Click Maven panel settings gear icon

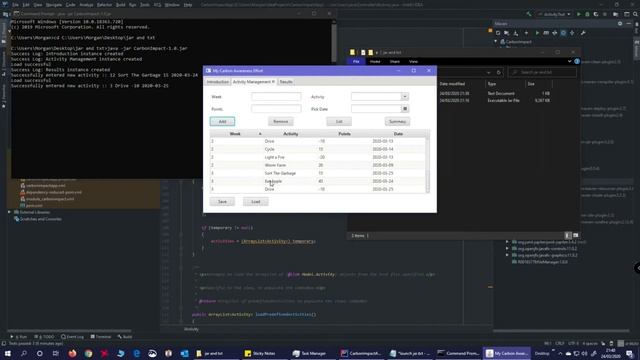[x=620, y=24]
